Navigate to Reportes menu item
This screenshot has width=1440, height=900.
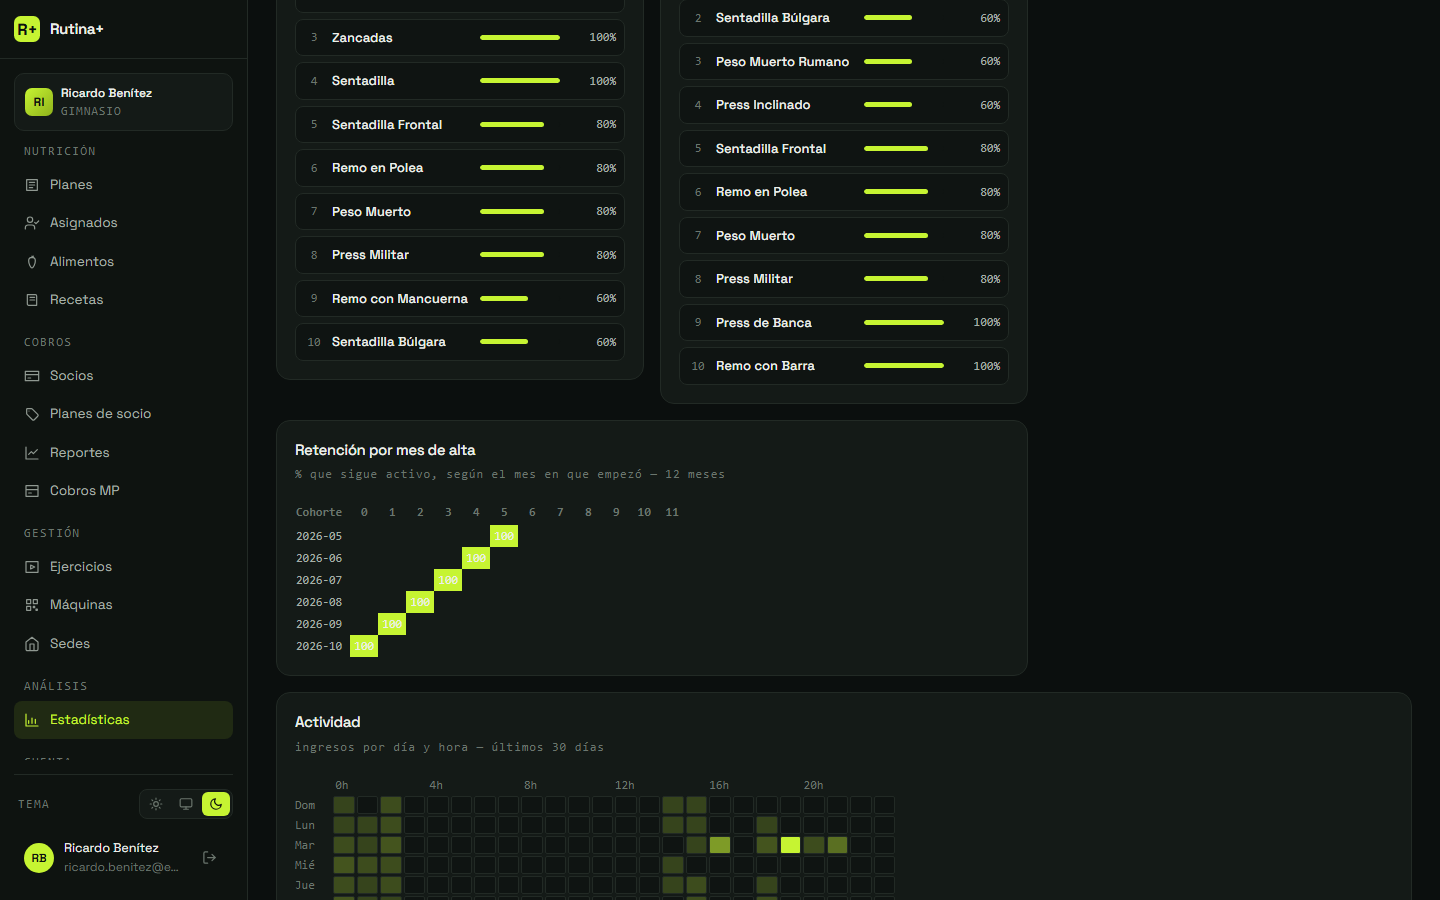(123, 453)
